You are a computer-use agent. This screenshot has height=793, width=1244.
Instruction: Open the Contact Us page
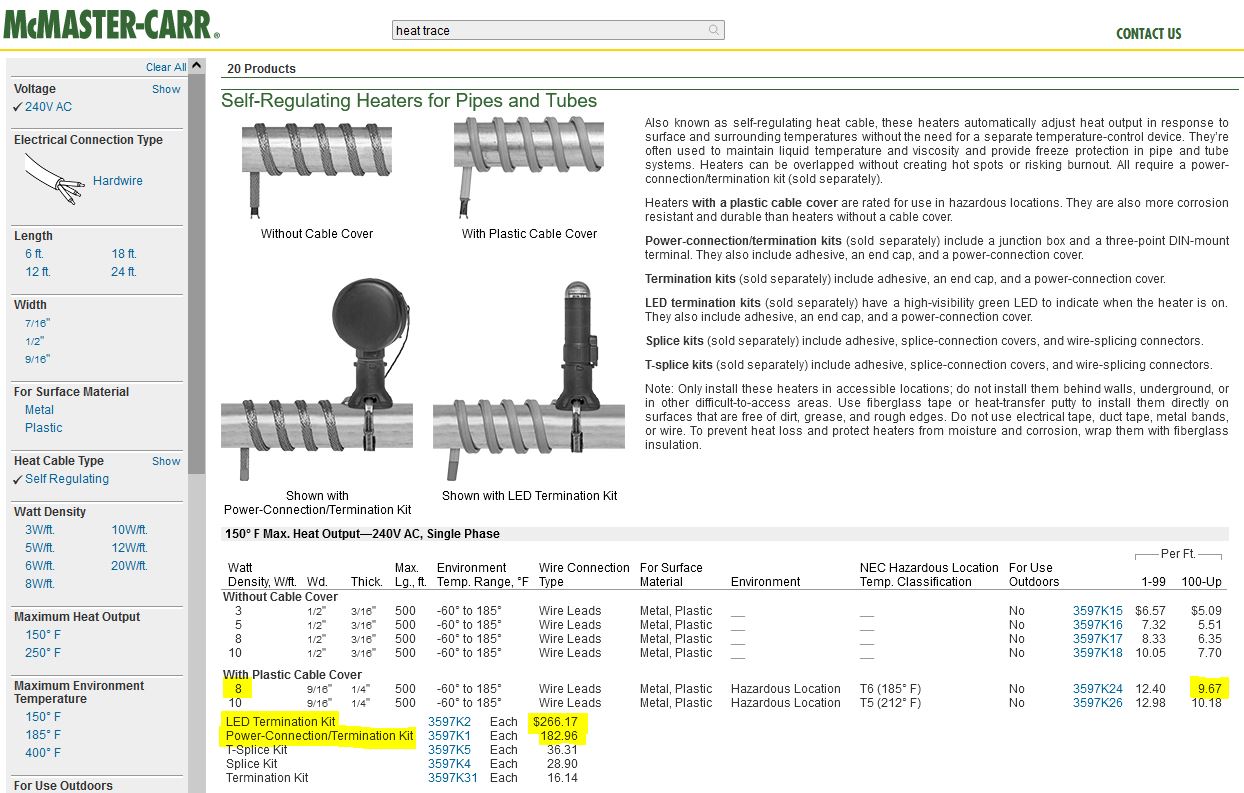1148,33
